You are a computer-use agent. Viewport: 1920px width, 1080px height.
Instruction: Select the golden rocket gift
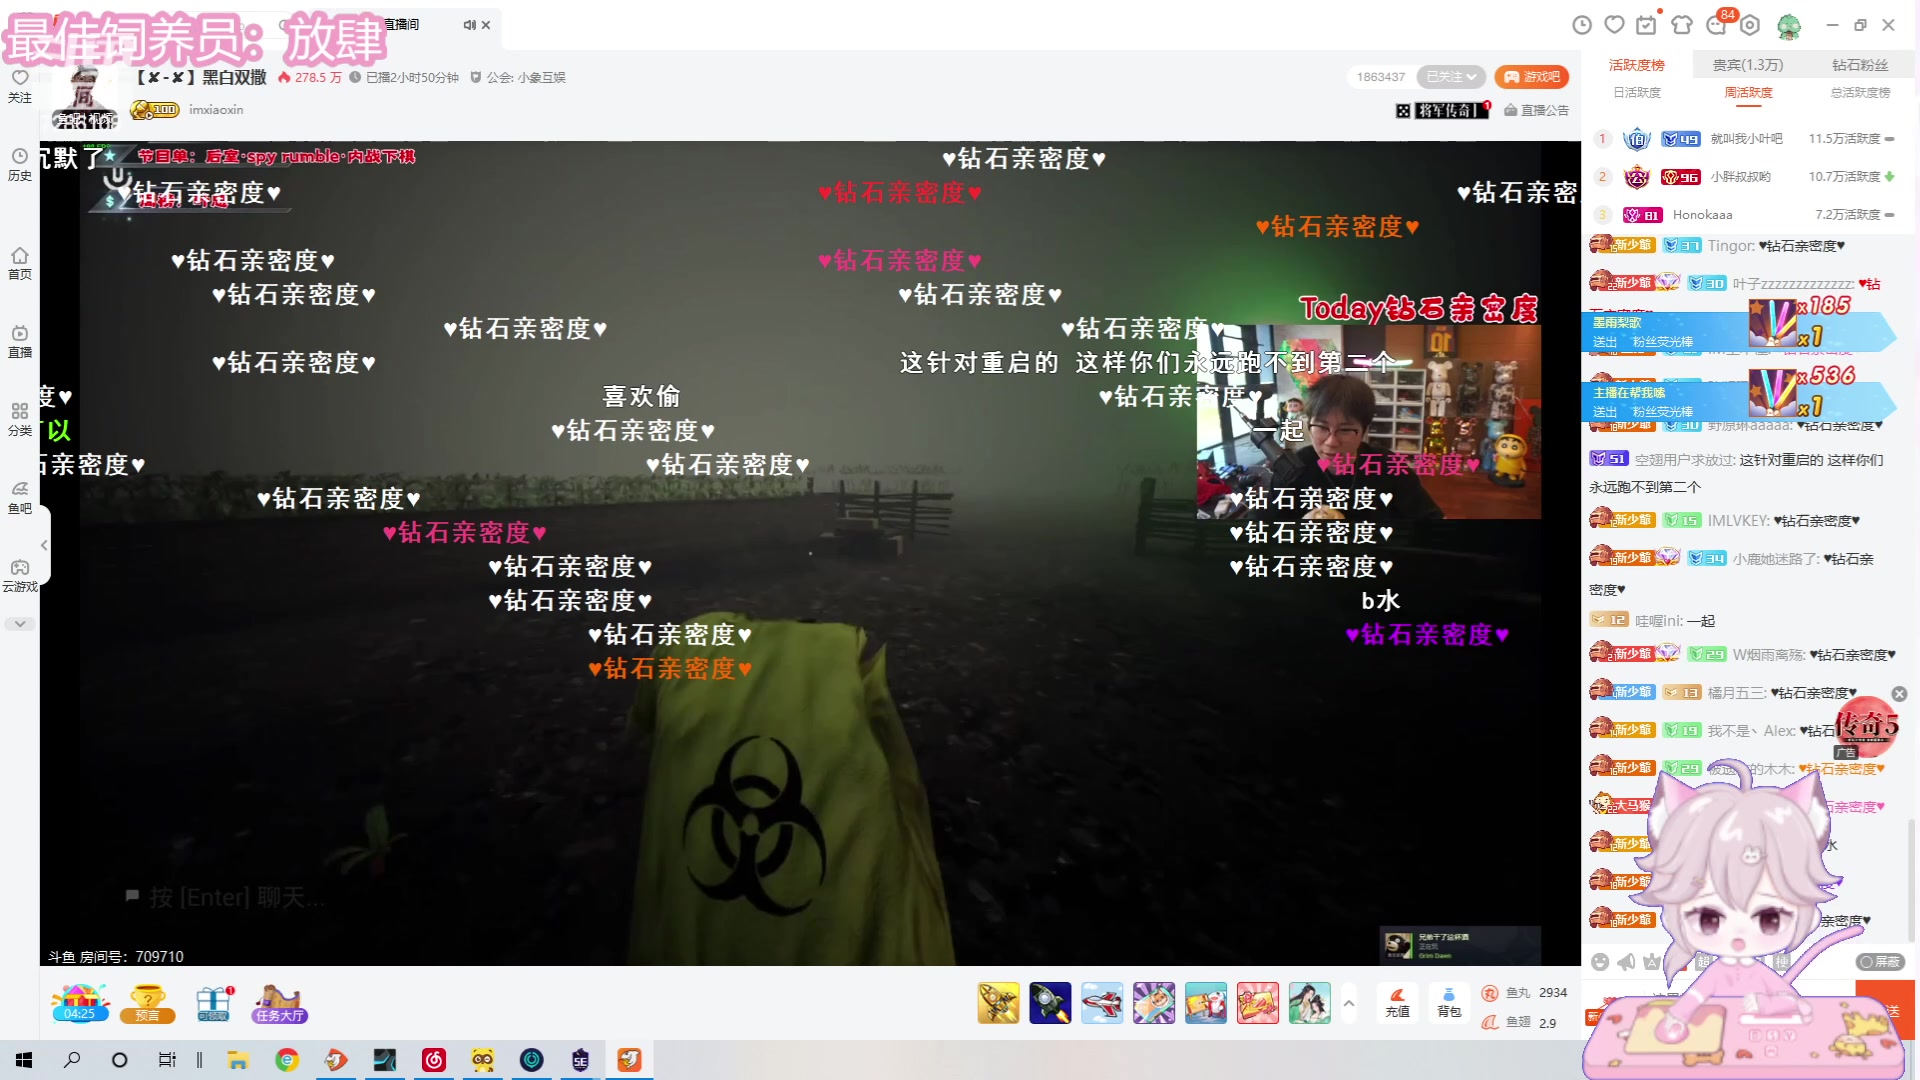click(997, 1002)
